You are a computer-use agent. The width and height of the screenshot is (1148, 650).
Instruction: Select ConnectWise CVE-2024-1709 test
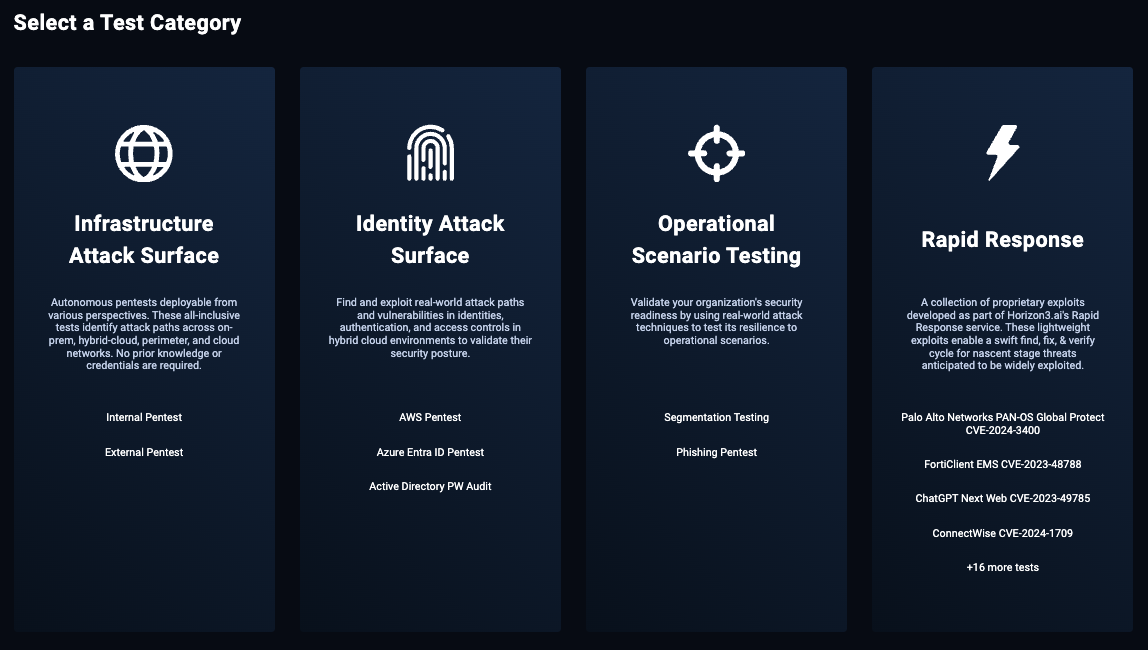(x=1002, y=533)
